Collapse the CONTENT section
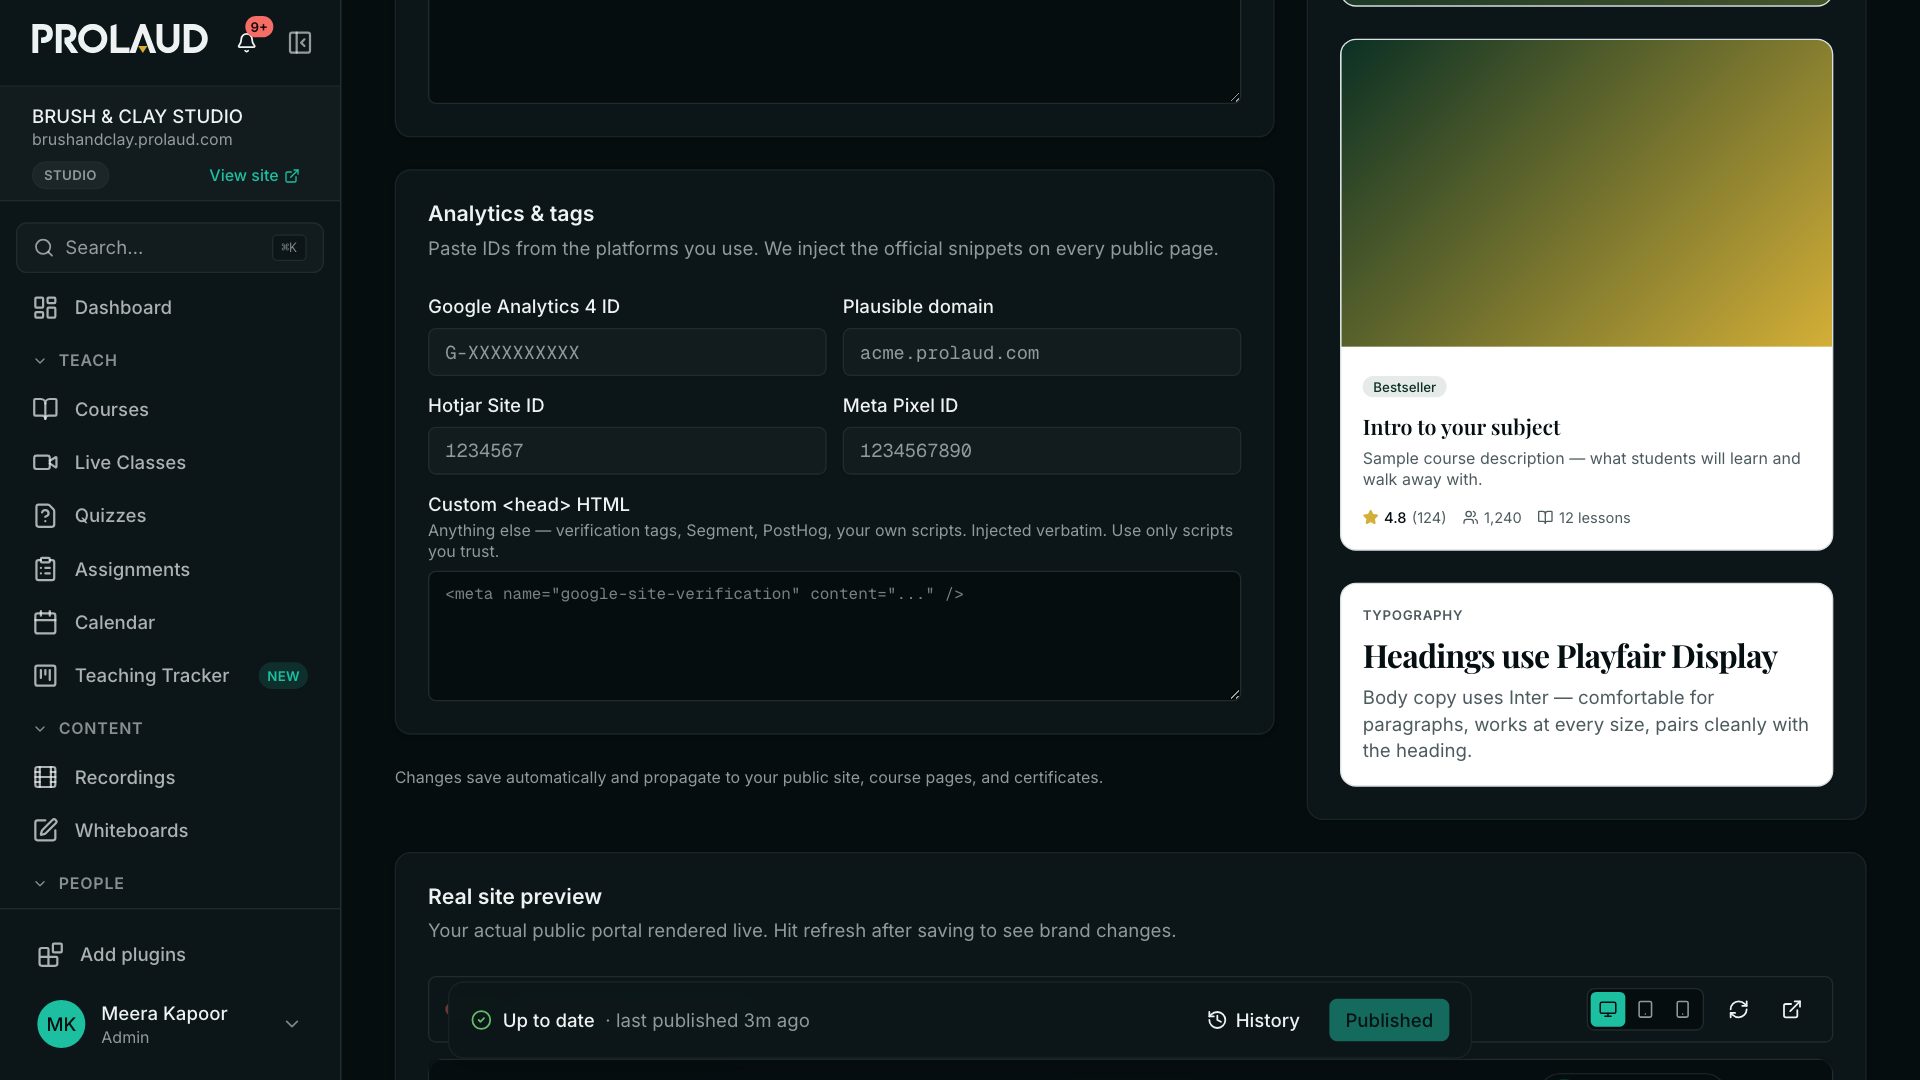The width and height of the screenshot is (1920, 1080). point(88,728)
